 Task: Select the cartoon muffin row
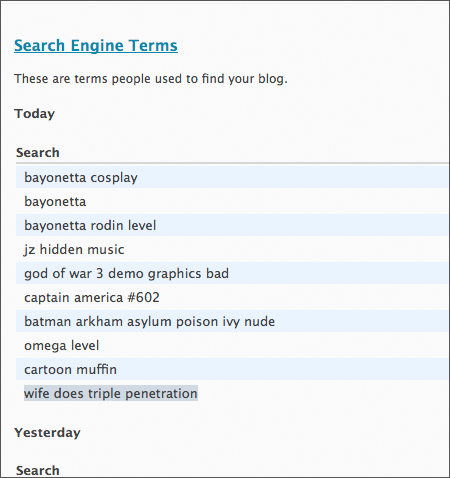[x=232, y=369]
